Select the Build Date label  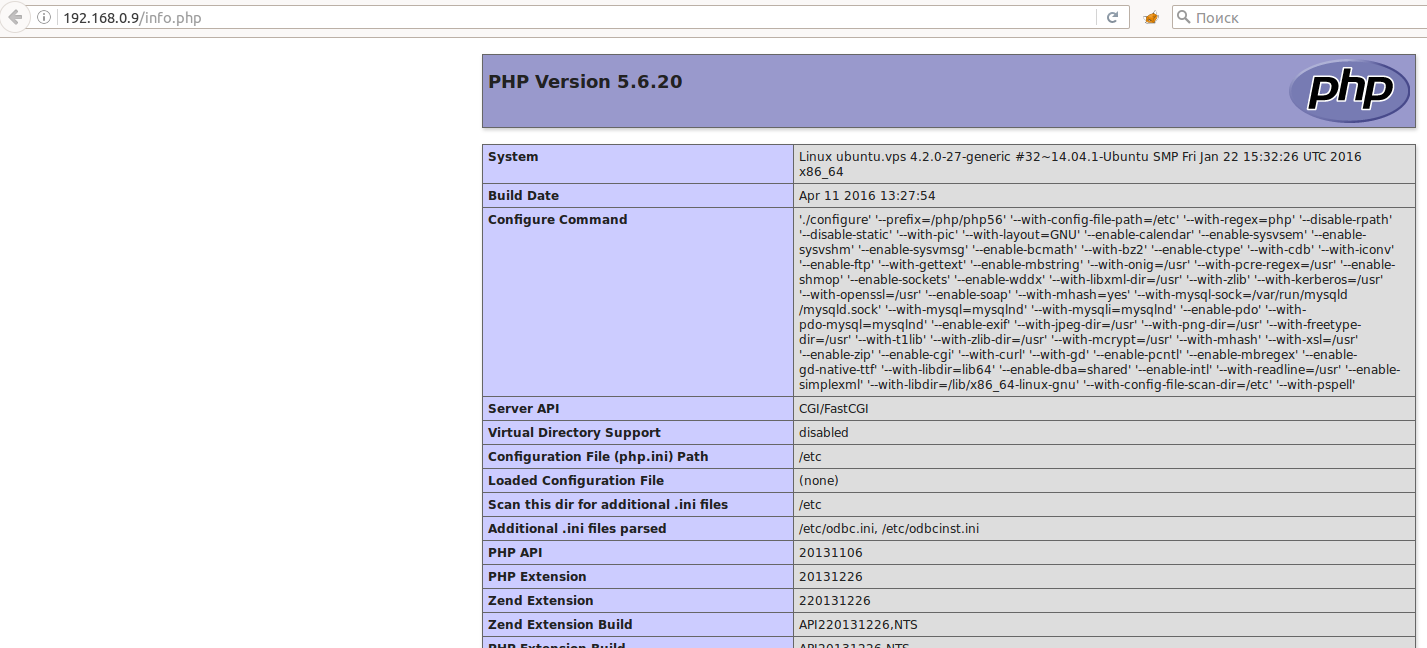coord(523,196)
